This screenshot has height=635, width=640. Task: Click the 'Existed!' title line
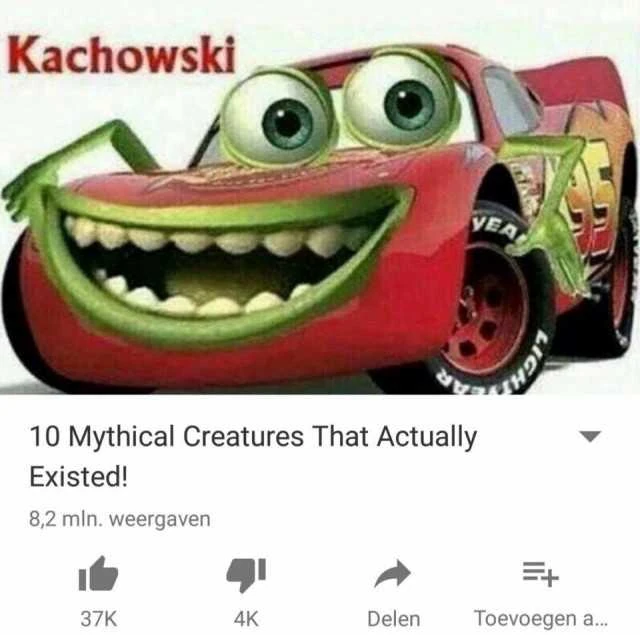[78, 476]
